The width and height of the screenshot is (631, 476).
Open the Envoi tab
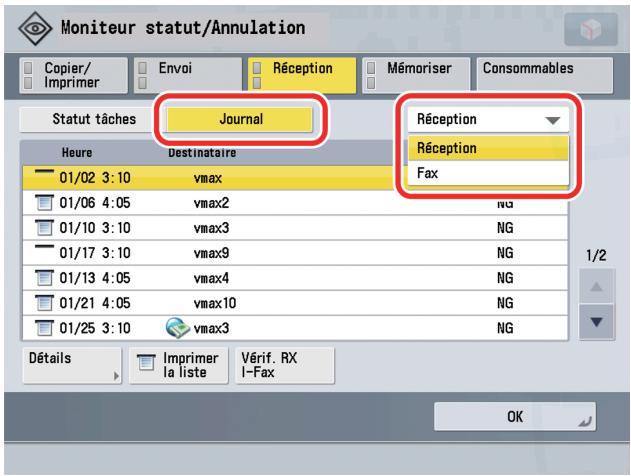(x=188, y=75)
